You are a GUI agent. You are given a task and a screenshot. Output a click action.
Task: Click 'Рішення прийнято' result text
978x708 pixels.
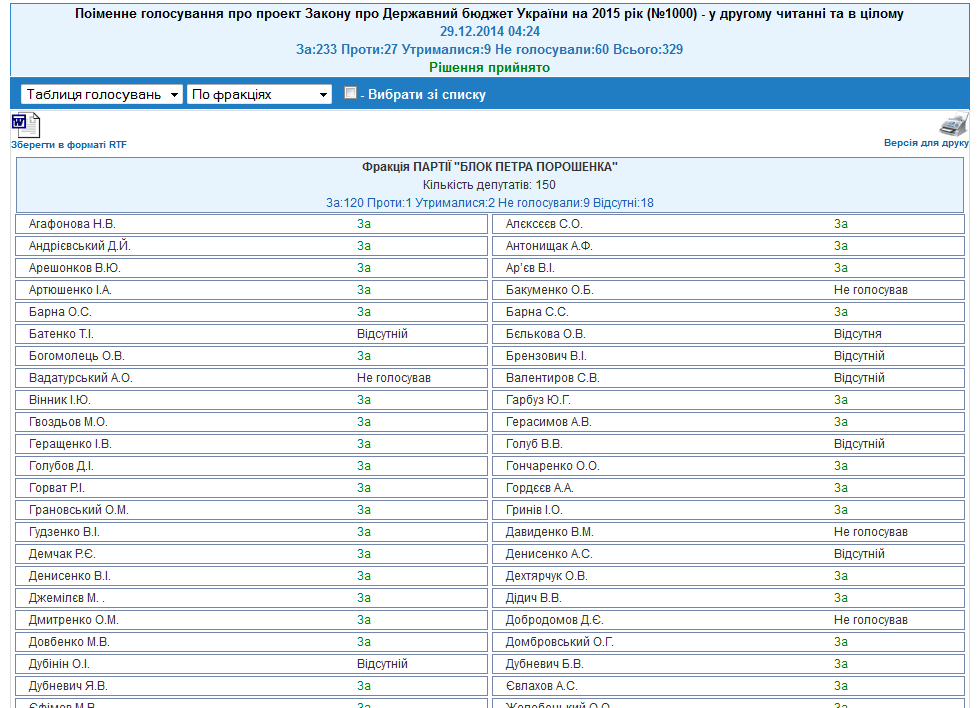click(489, 67)
